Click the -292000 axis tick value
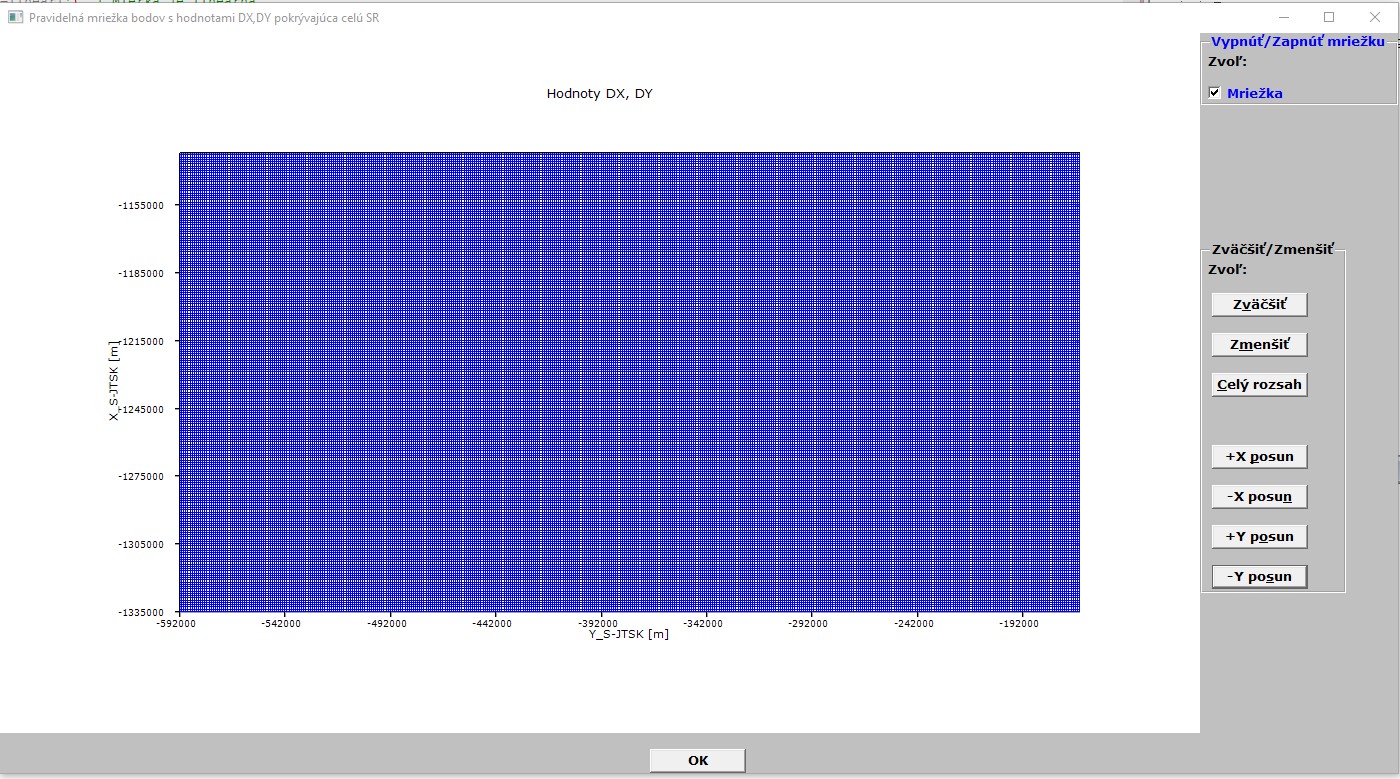 tap(808, 623)
